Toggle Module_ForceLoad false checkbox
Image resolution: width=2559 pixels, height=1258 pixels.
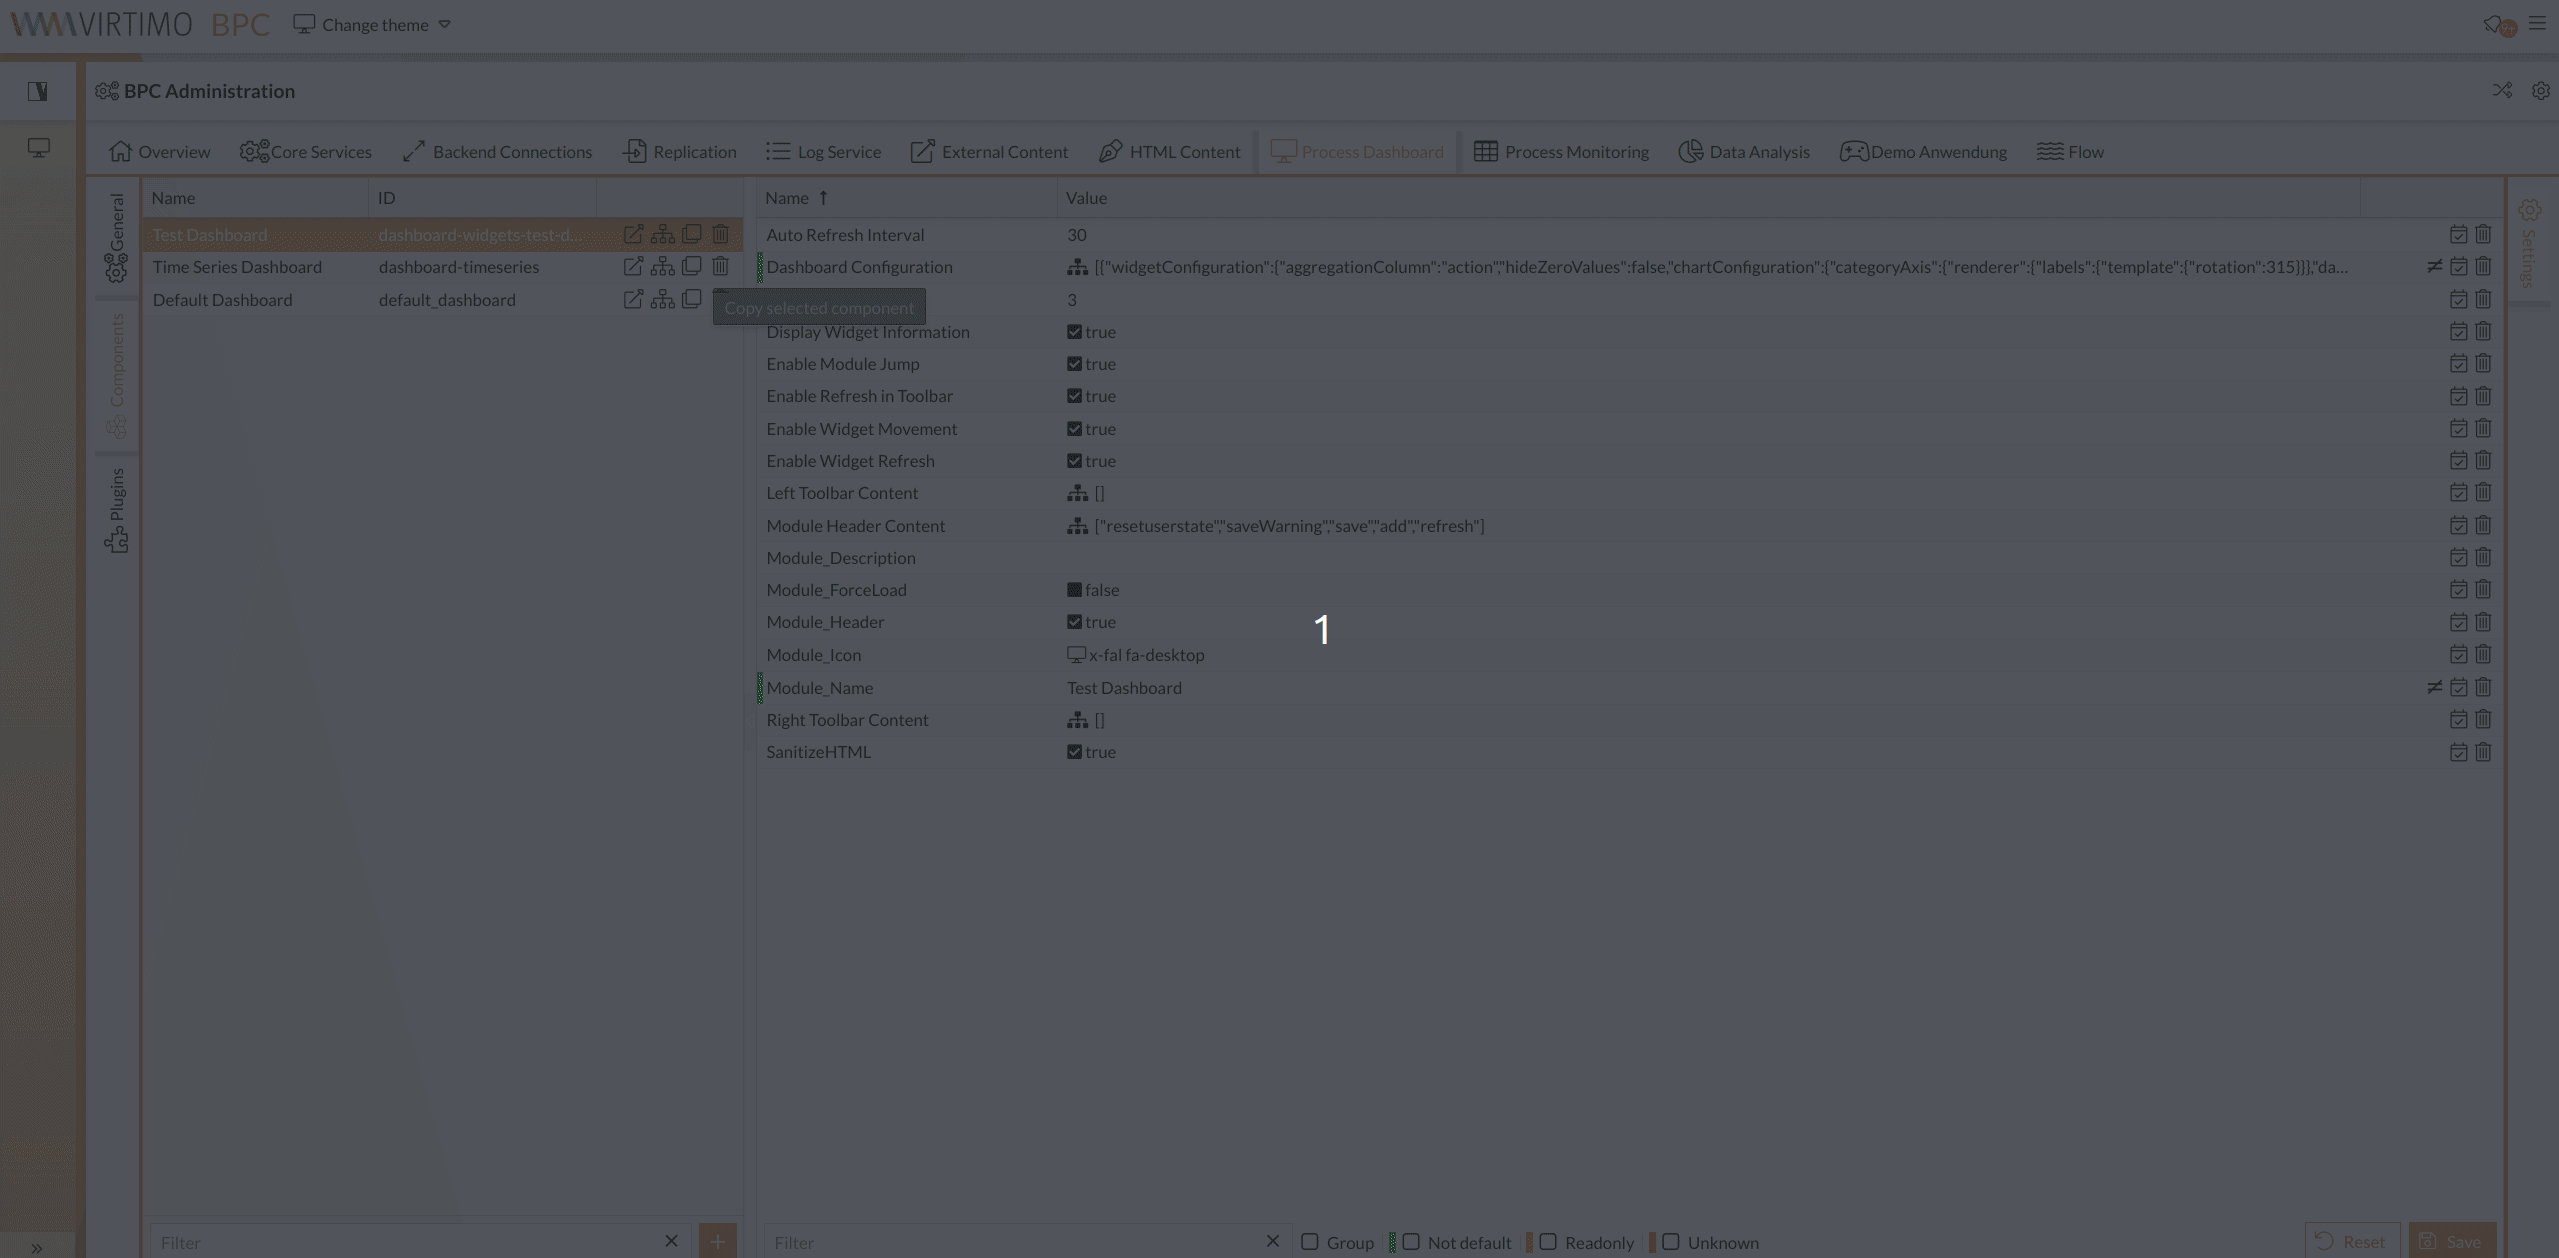1074,590
